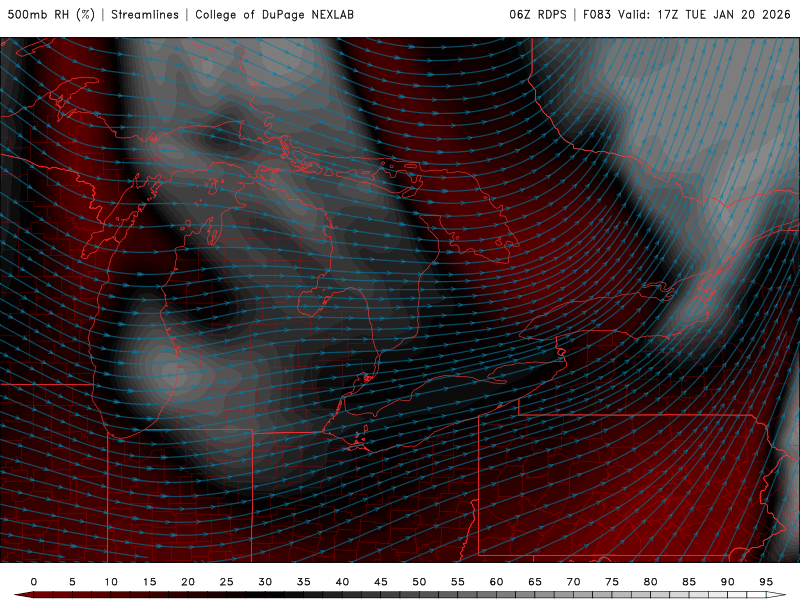Viewport: 800px width, 600px height.
Task: Click the "40" label on the RH scale
Action: tap(342, 582)
